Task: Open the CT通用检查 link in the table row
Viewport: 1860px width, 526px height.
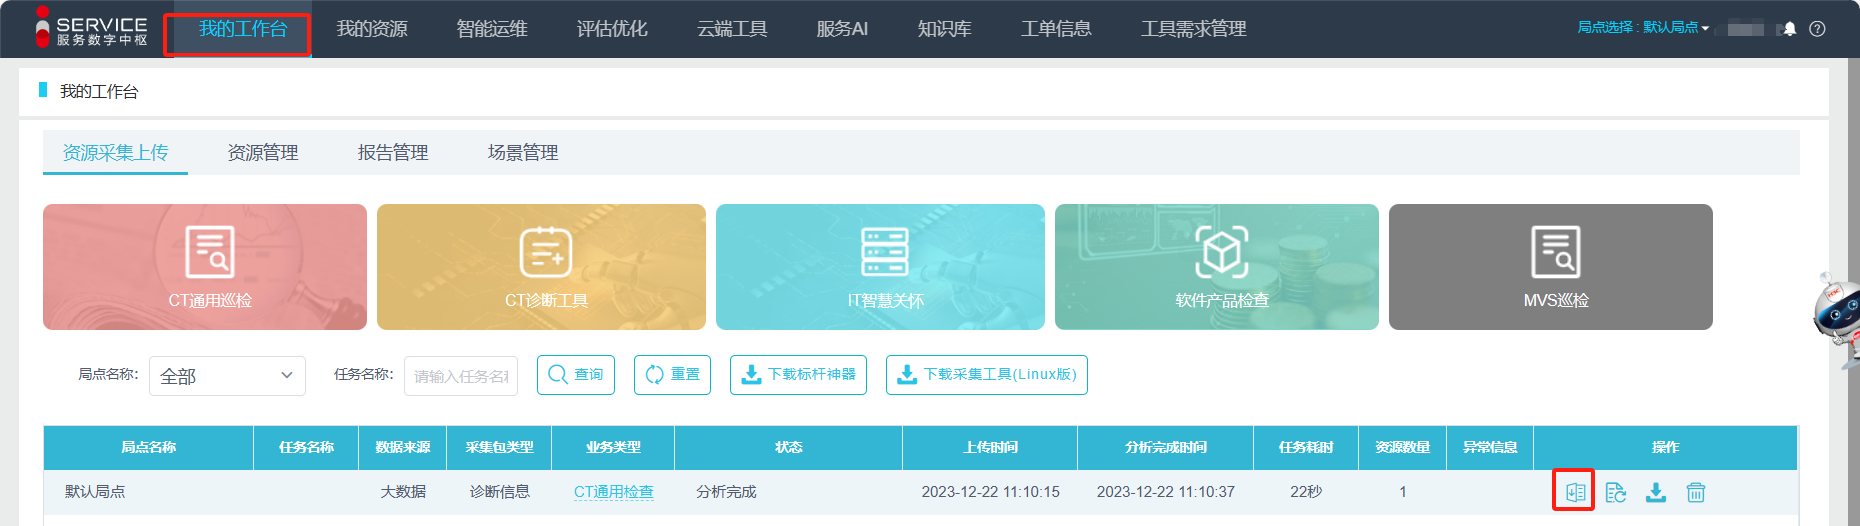Action: [x=614, y=492]
